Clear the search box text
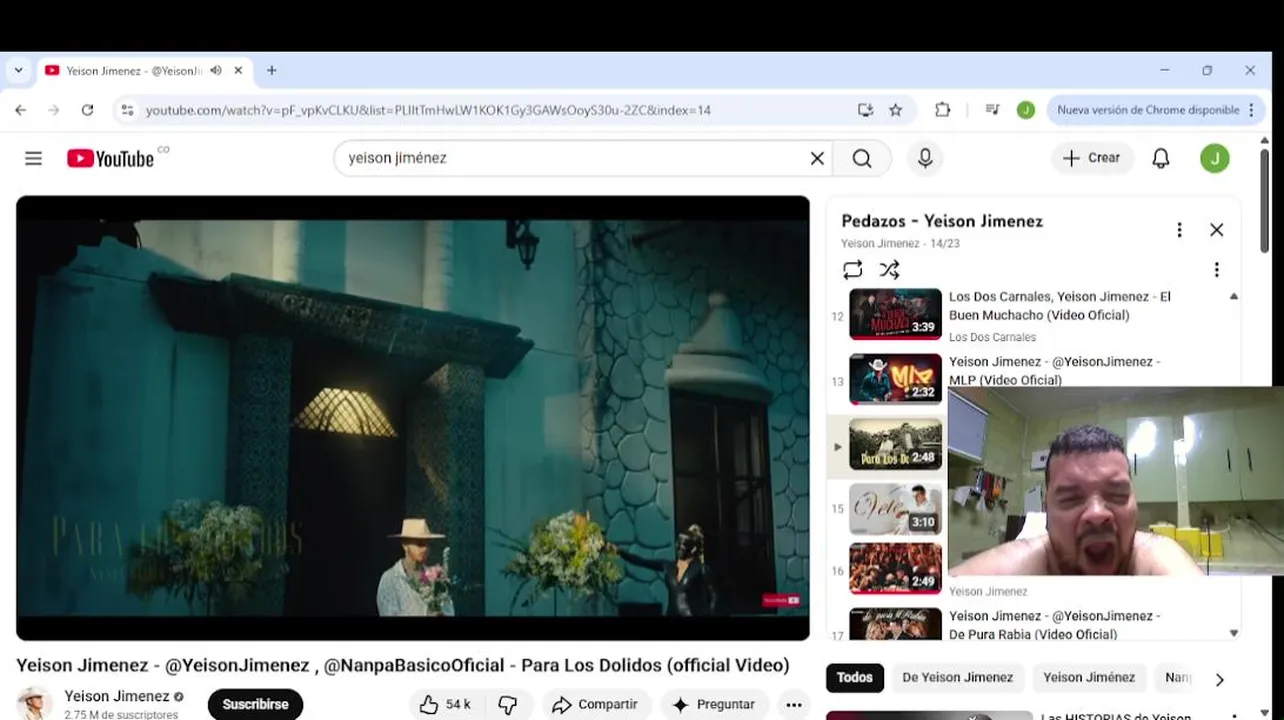 (x=817, y=158)
